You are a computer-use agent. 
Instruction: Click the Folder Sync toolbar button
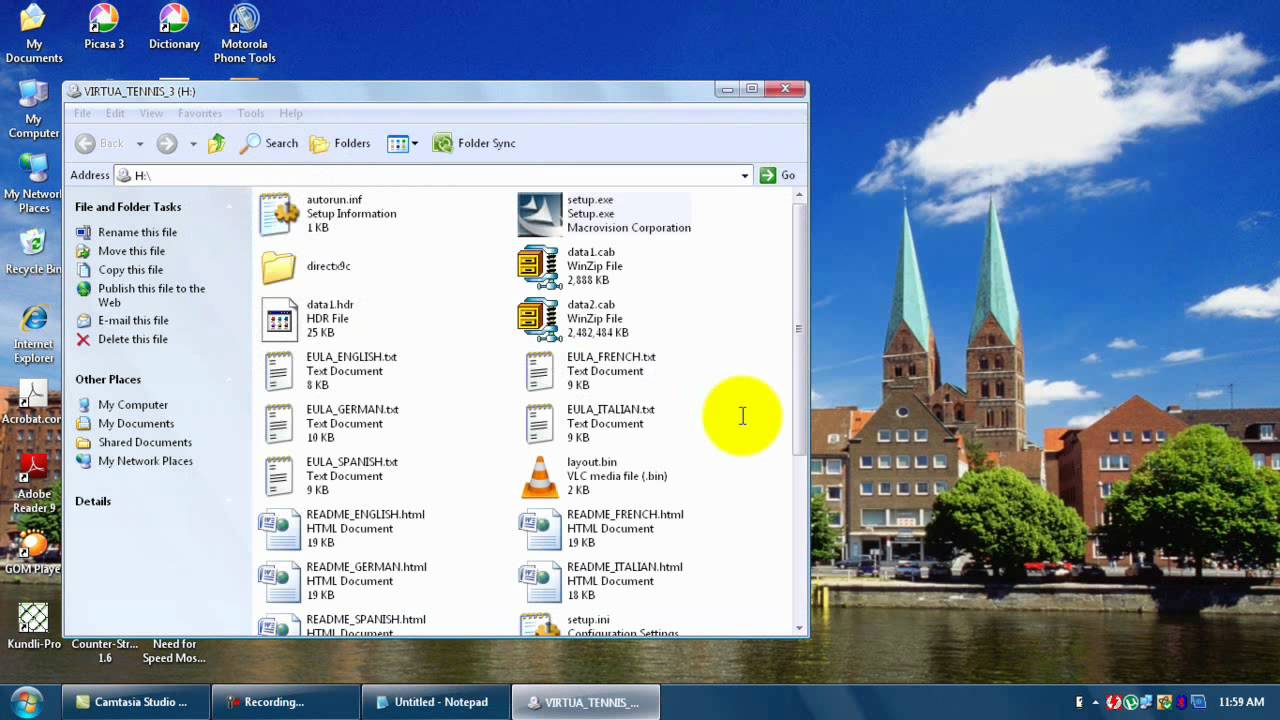pyautogui.click(x=474, y=143)
